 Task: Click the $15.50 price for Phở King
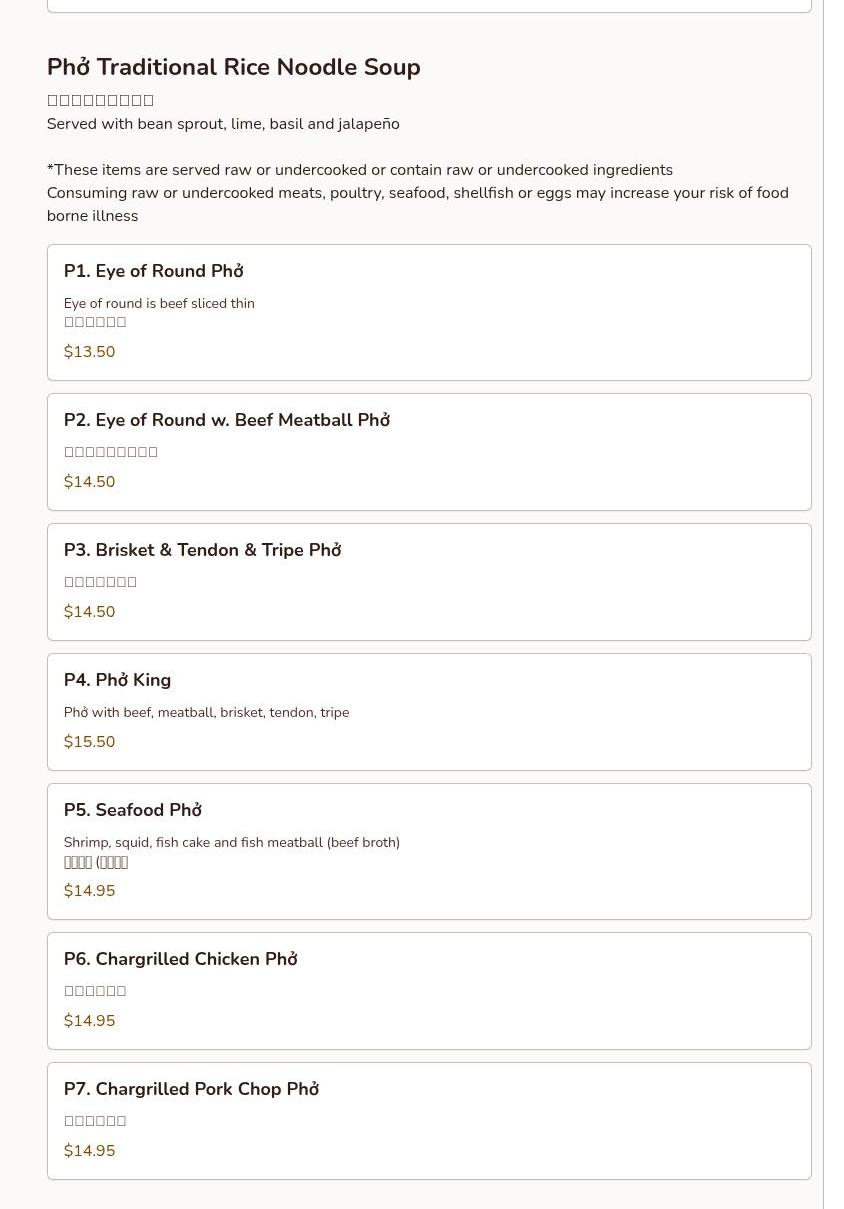tap(90, 742)
